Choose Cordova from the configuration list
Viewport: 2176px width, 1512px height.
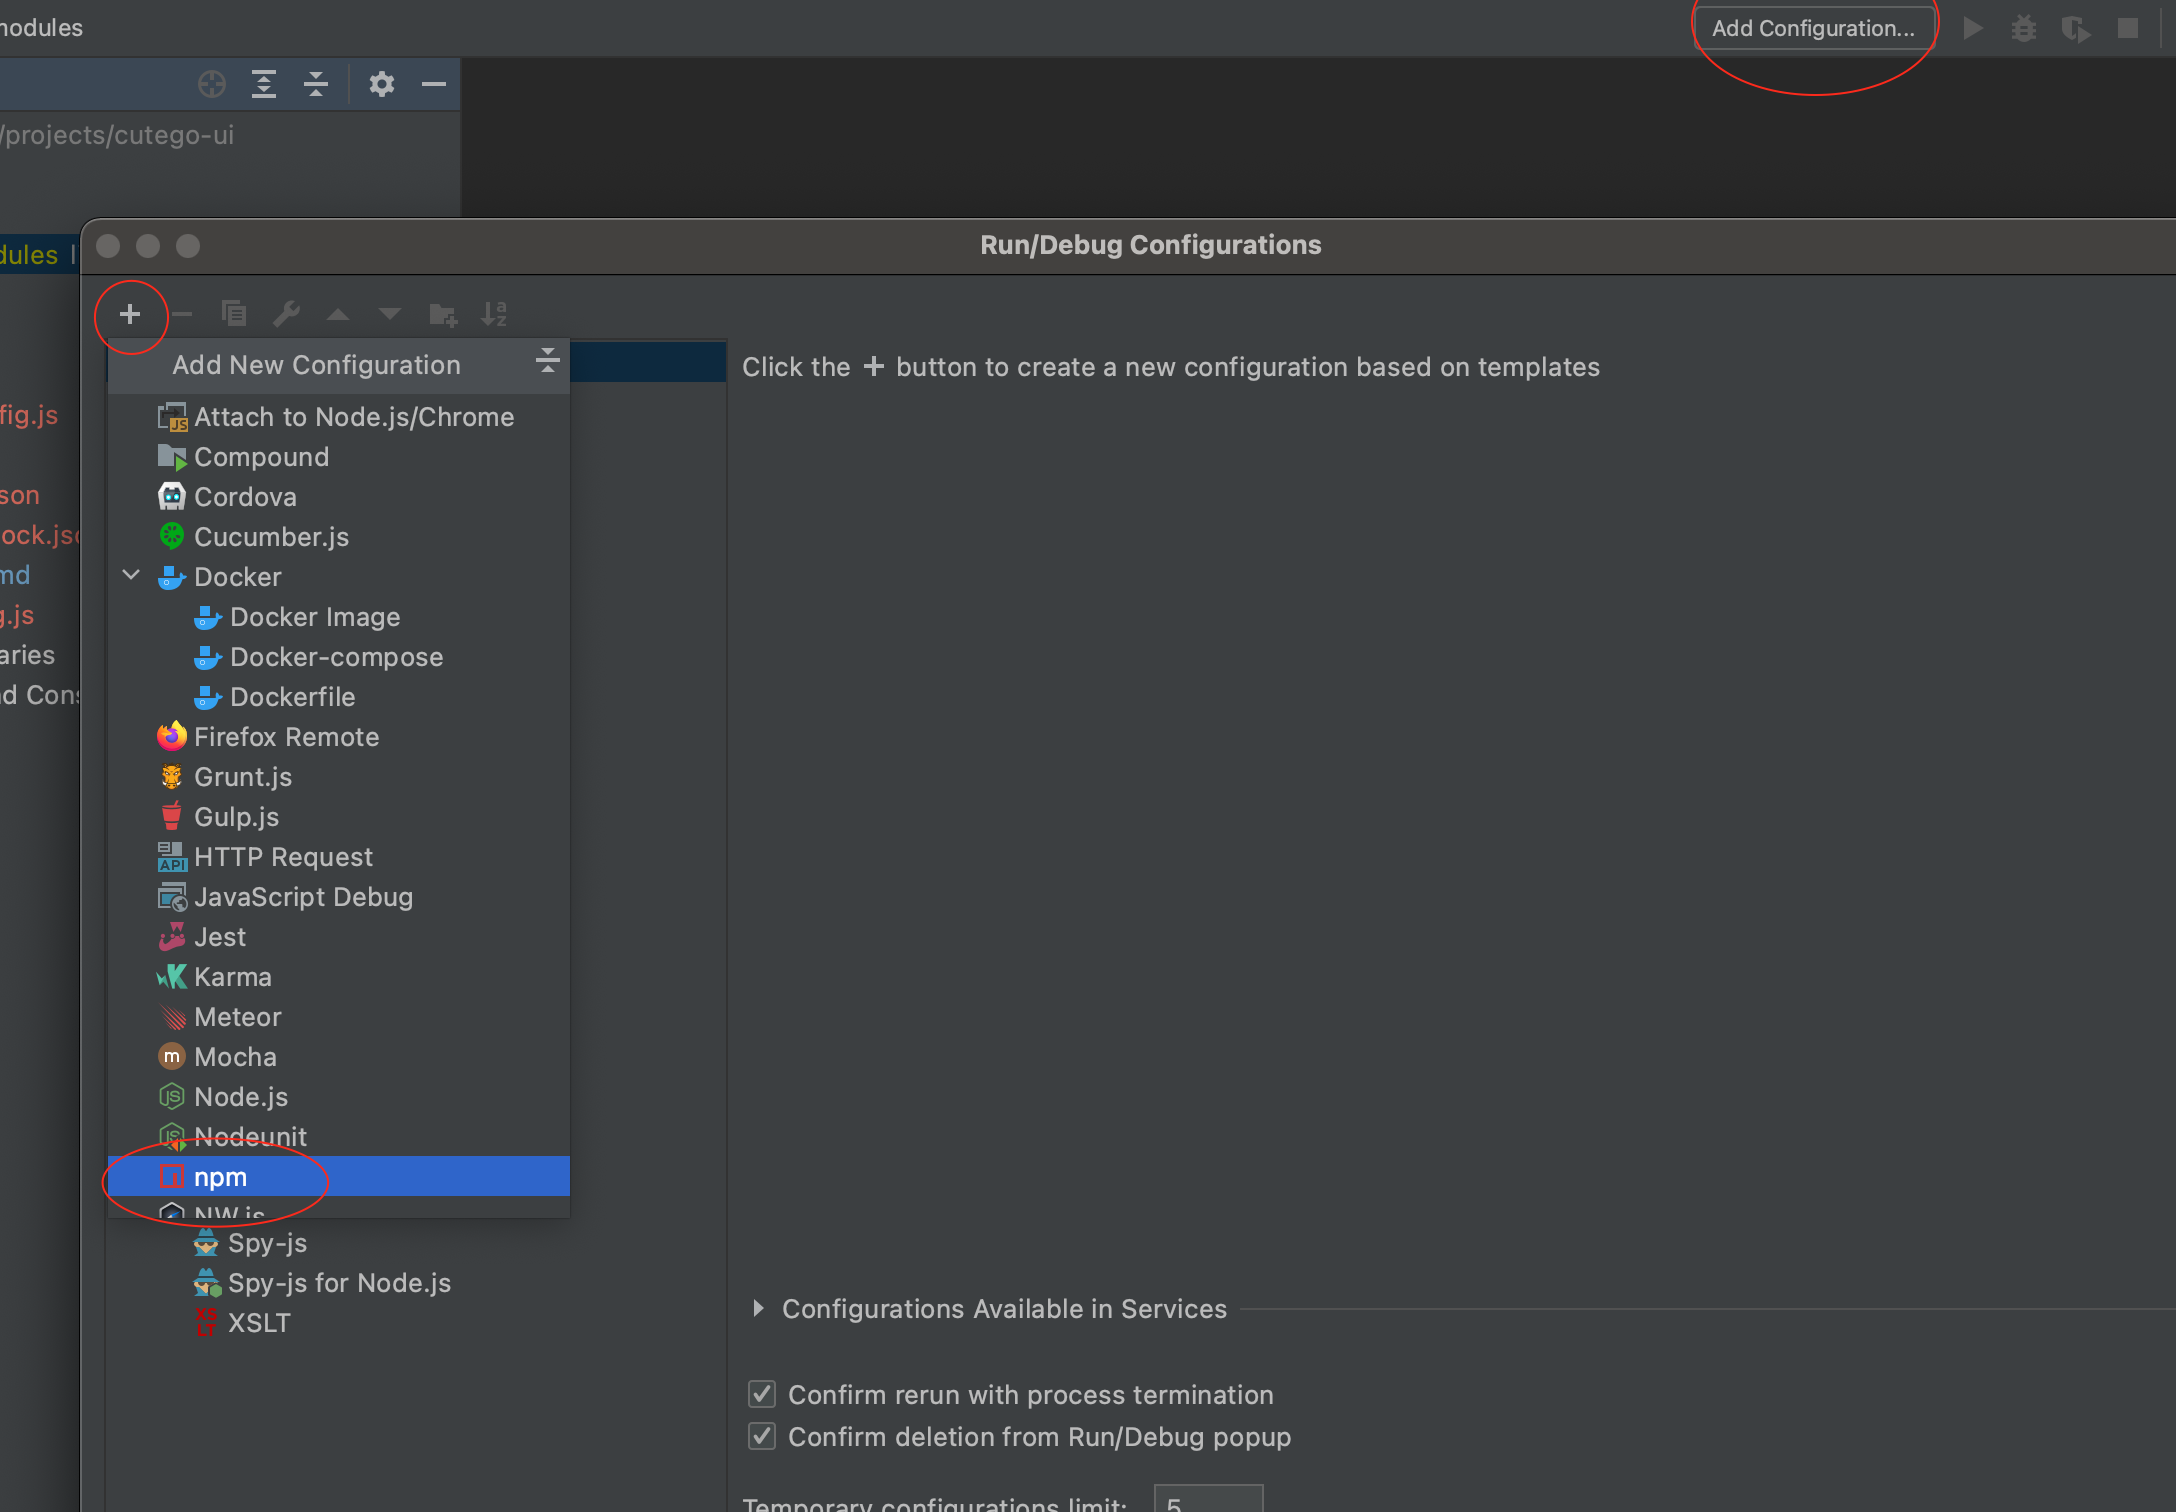coord(339,497)
